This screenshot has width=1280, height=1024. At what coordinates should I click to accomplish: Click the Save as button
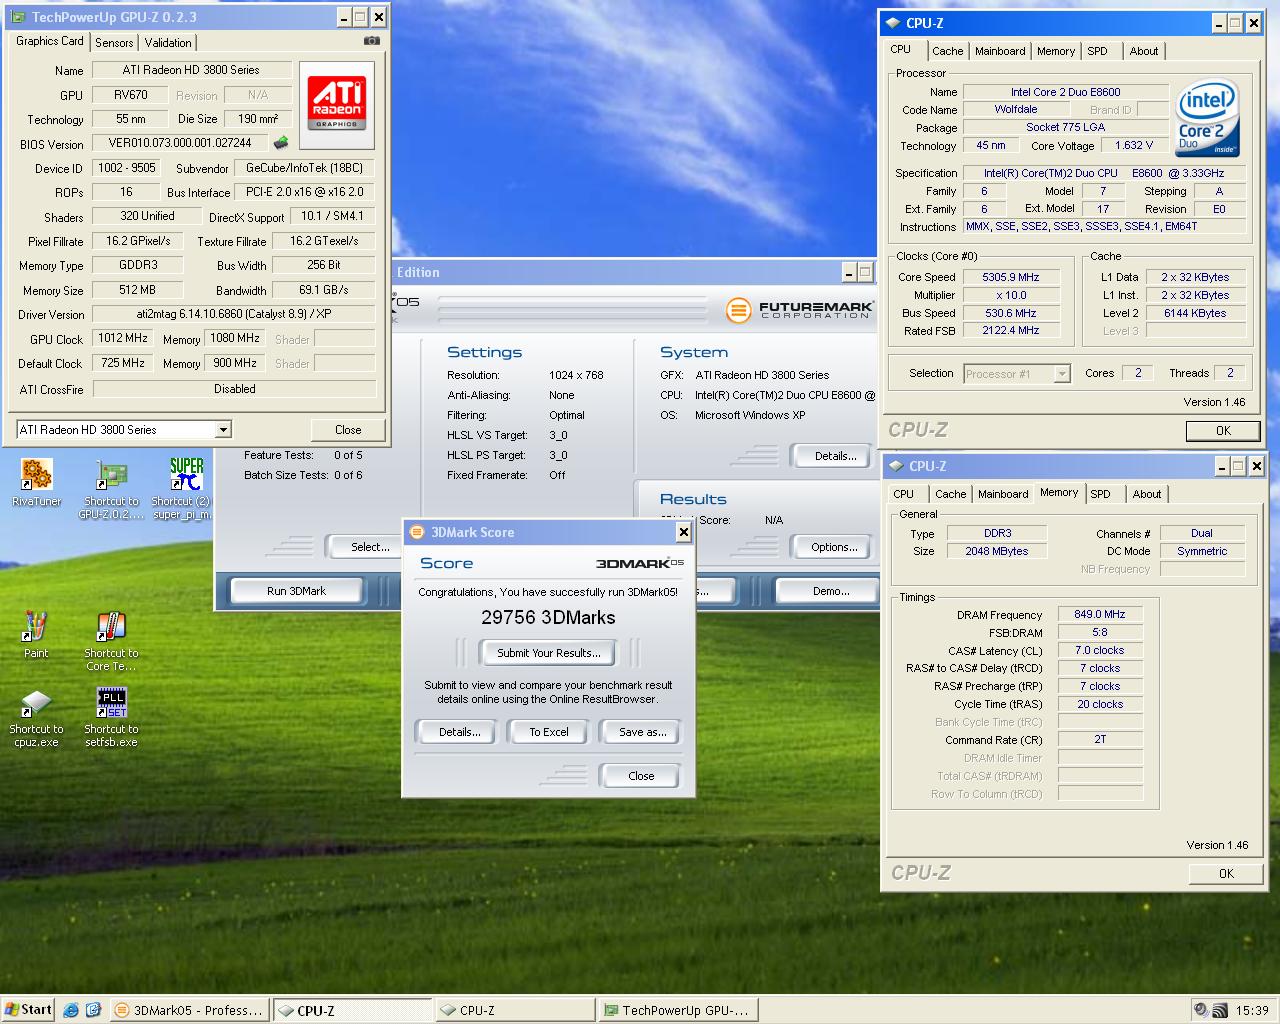point(642,732)
